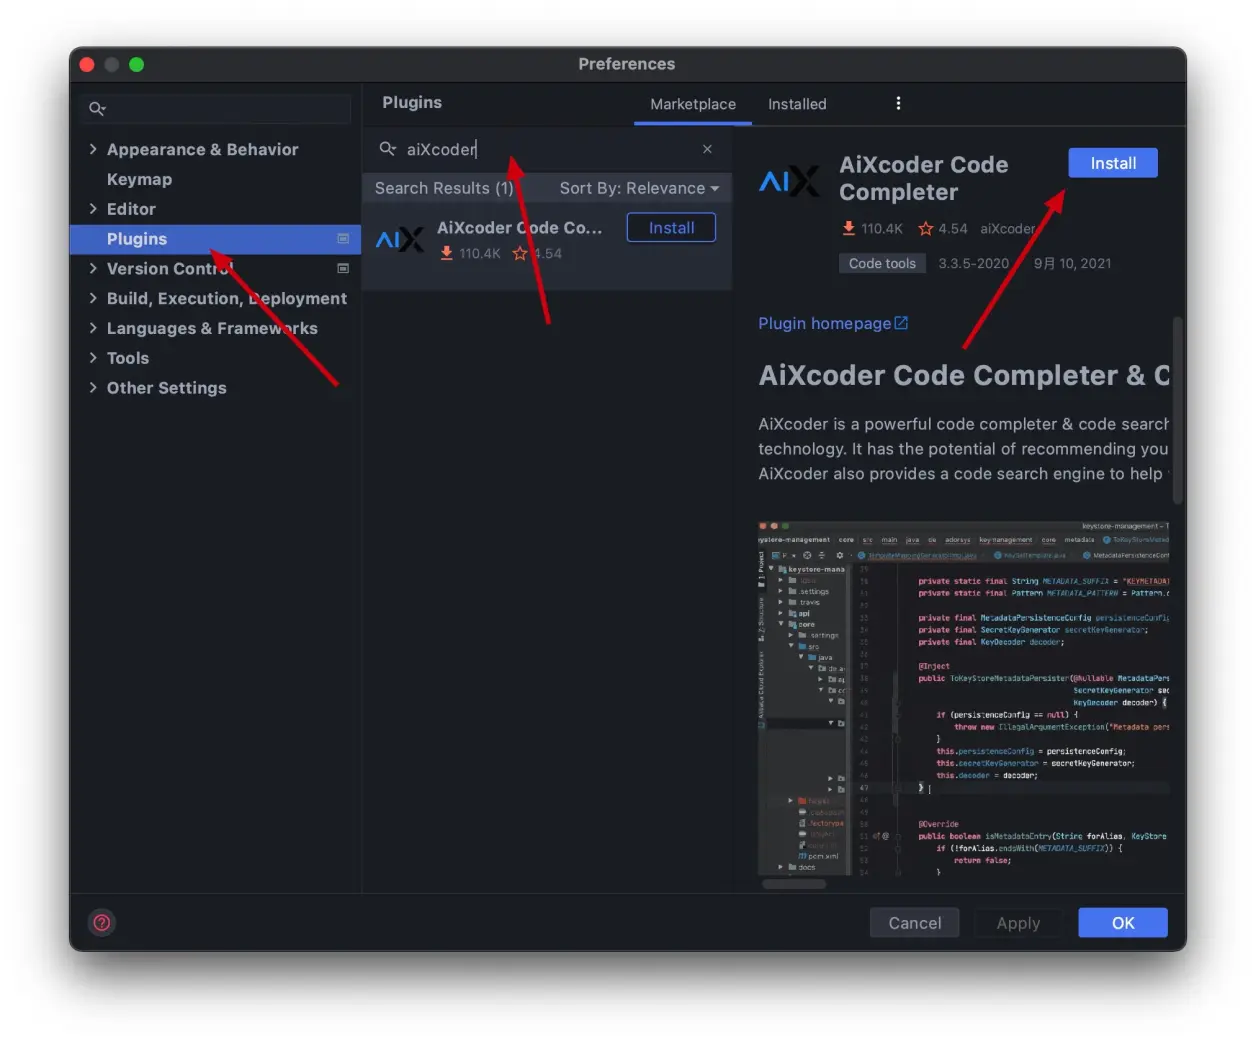
Task: Click the Version Control project-level icon
Action: [343, 269]
